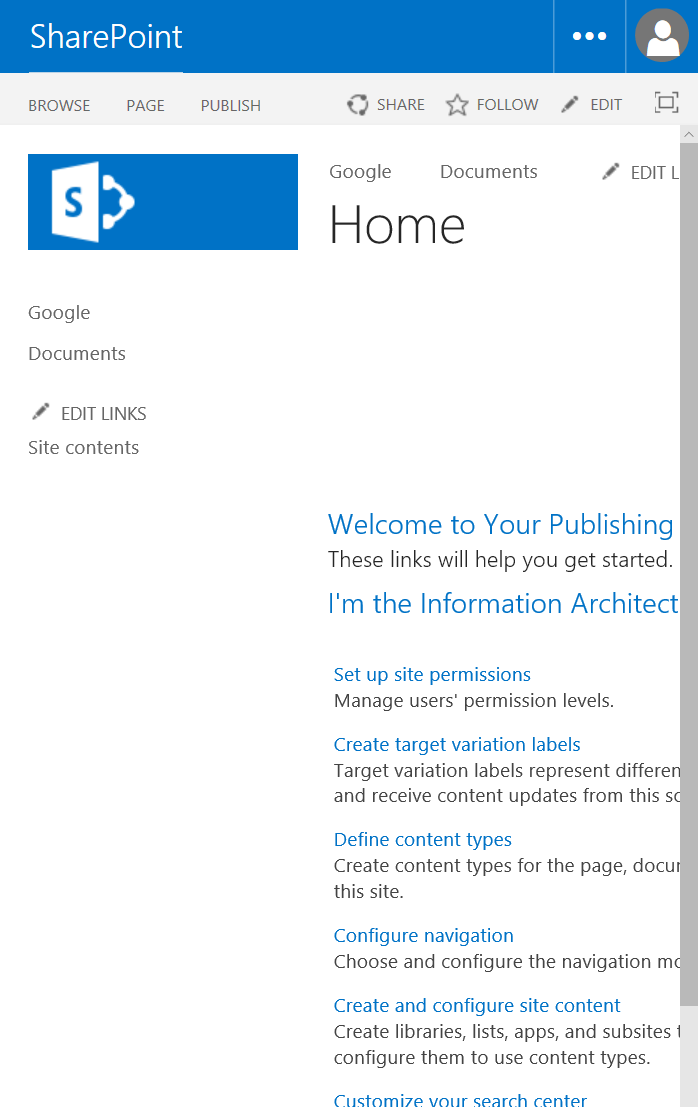Image resolution: width=698 pixels, height=1107 pixels.
Task: Click SHARE button text
Action: pos(401,104)
